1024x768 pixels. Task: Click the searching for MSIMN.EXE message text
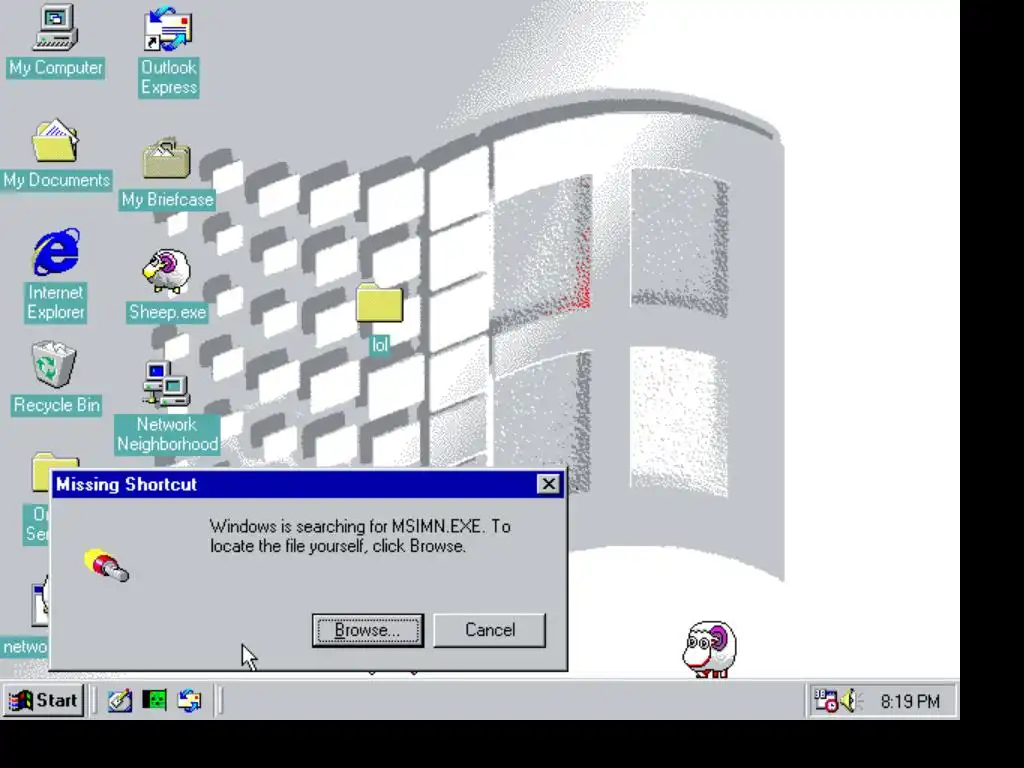coord(360,536)
